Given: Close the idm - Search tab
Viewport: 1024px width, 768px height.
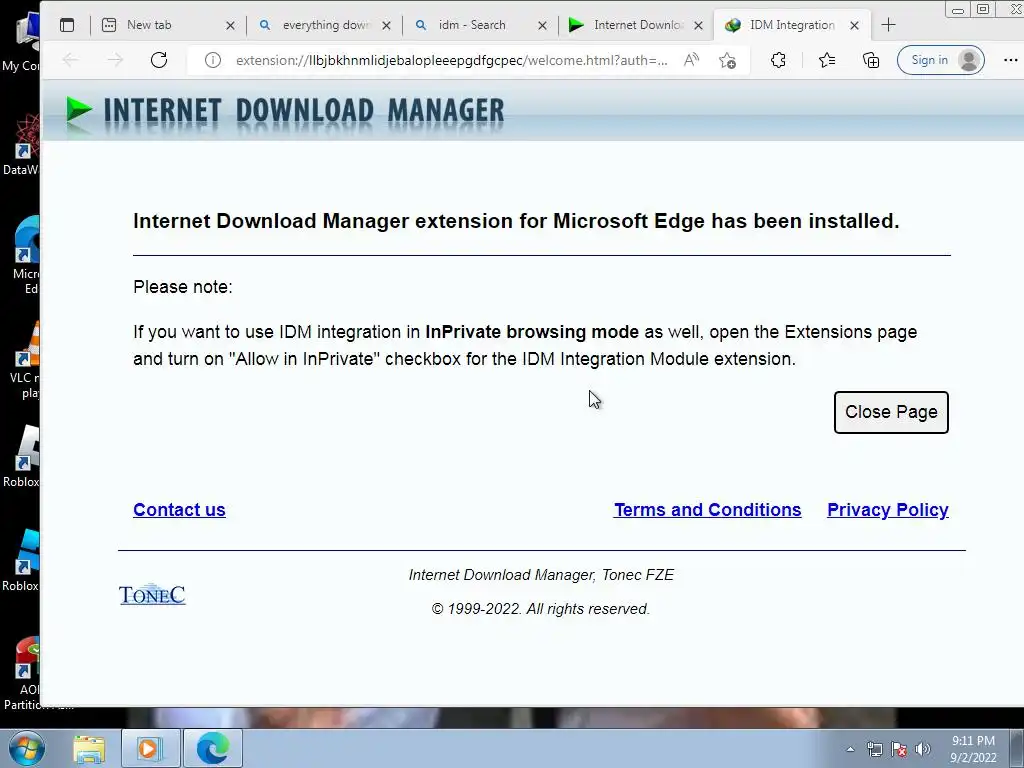Looking at the screenshot, I should 542,25.
